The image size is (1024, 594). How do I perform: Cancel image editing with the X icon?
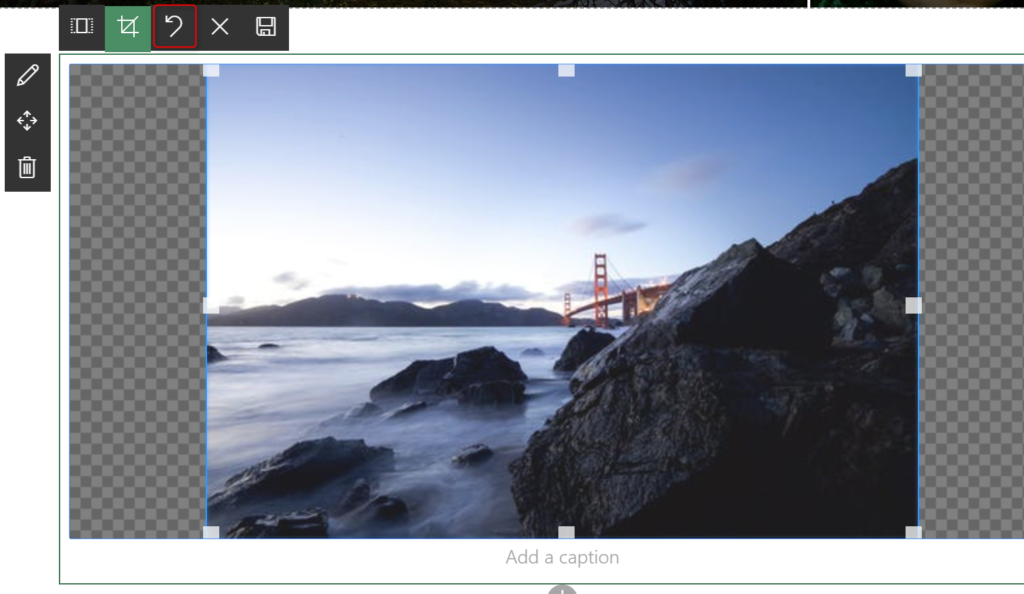[220, 27]
